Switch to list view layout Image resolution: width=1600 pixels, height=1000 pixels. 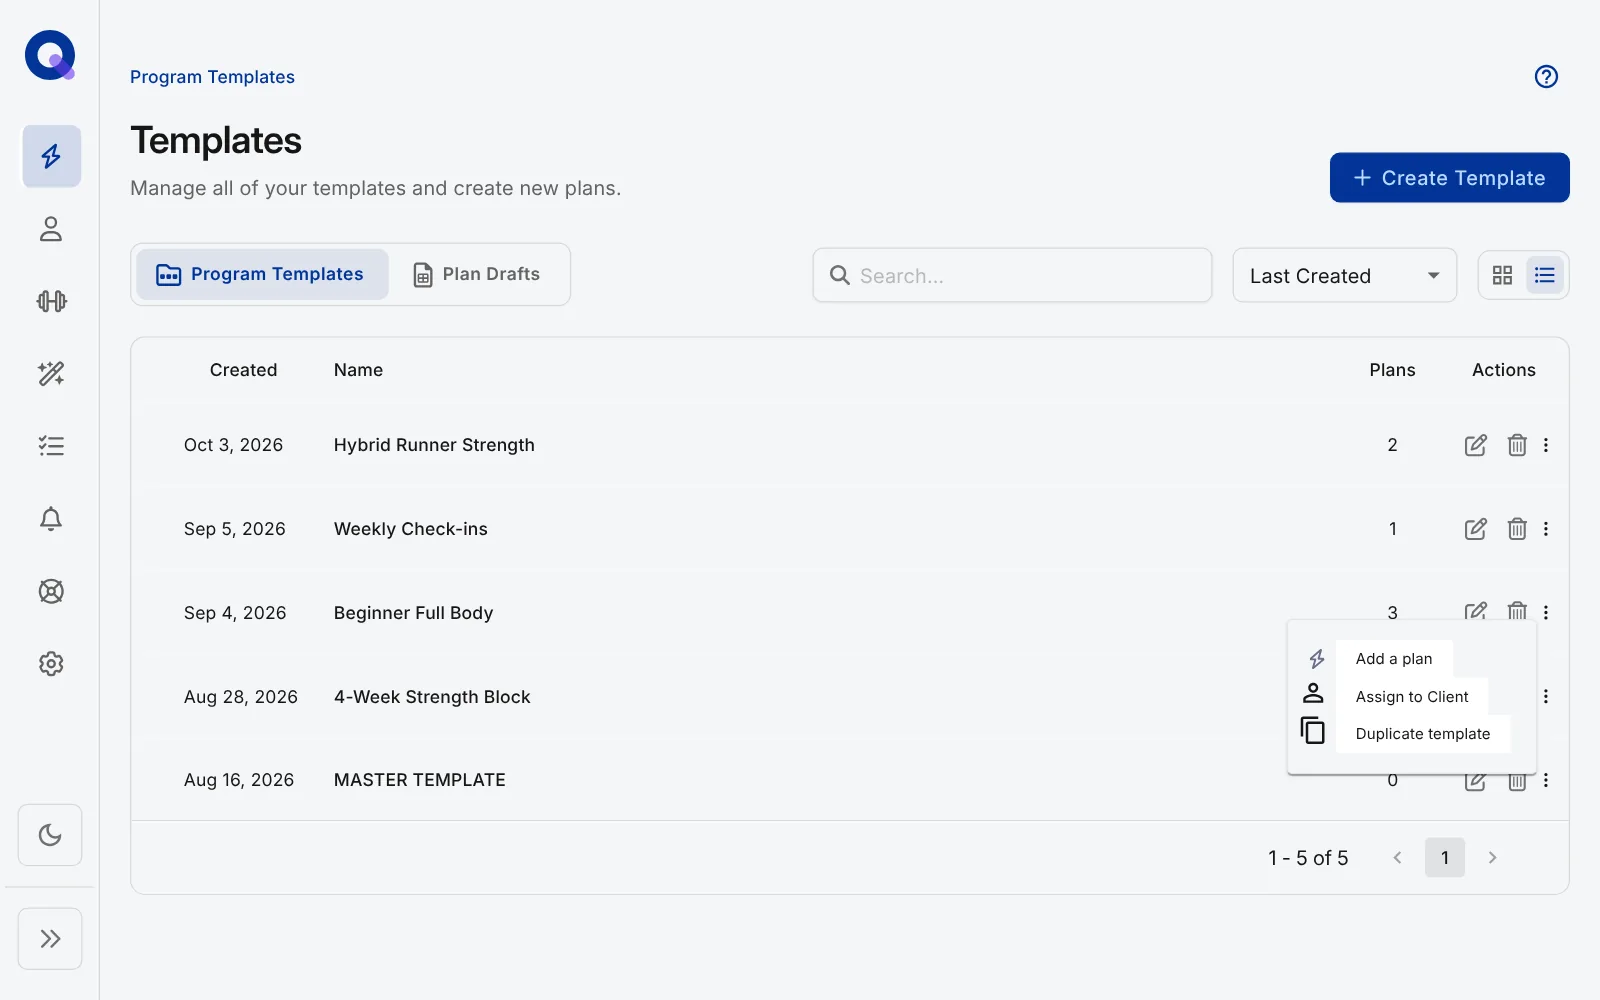[1544, 275]
